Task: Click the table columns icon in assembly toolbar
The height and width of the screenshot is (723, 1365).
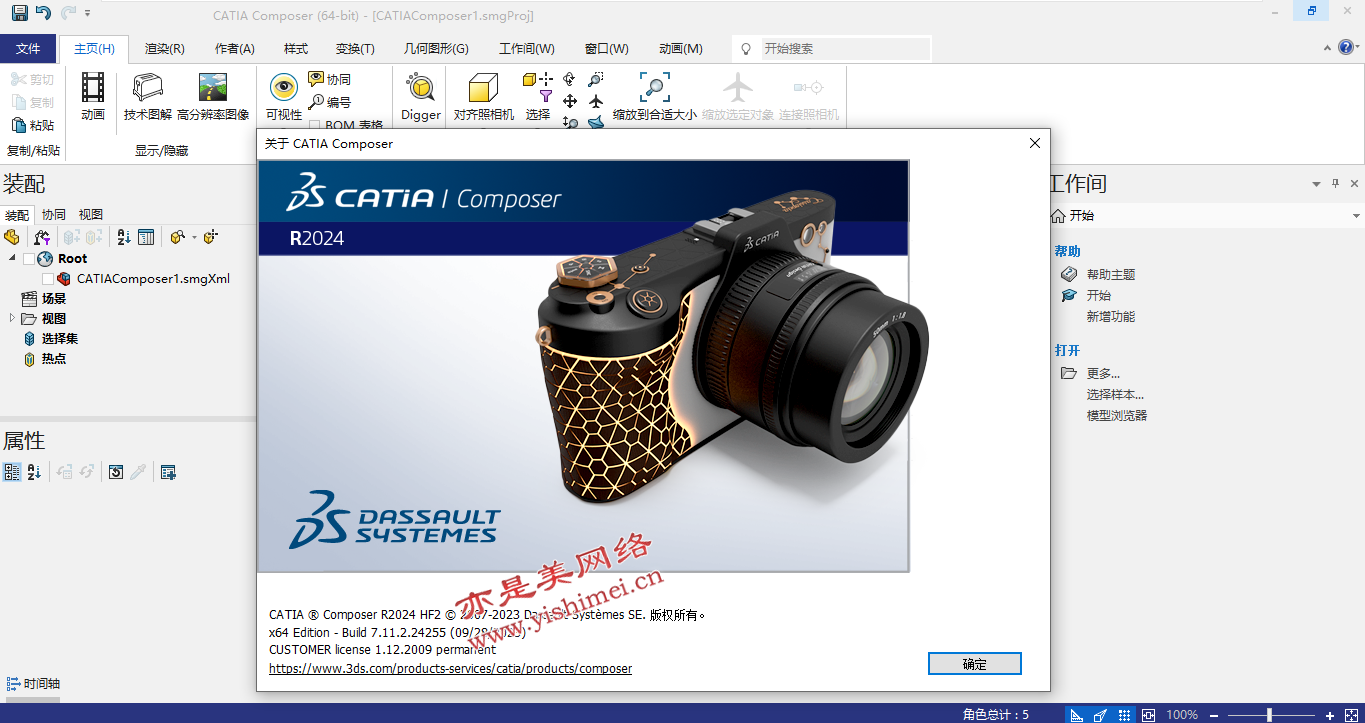Action: click(x=146, y=237)
